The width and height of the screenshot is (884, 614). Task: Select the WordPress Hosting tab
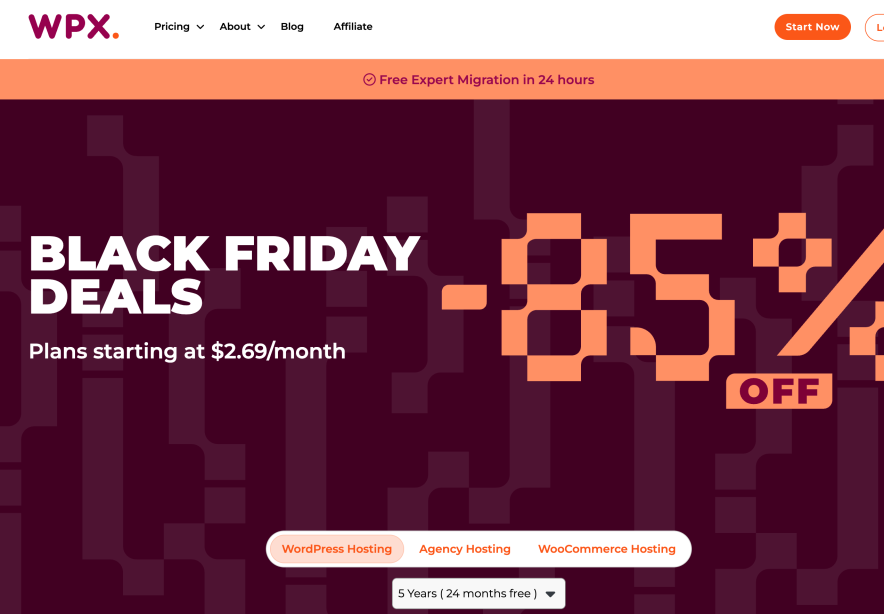[337, 549]
